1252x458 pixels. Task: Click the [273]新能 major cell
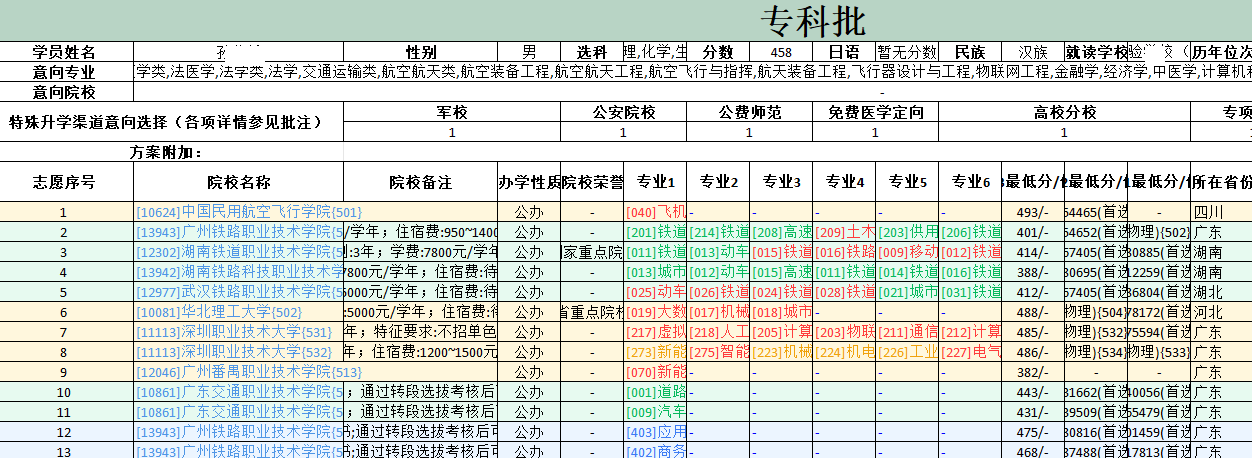(x=655, y=352)
